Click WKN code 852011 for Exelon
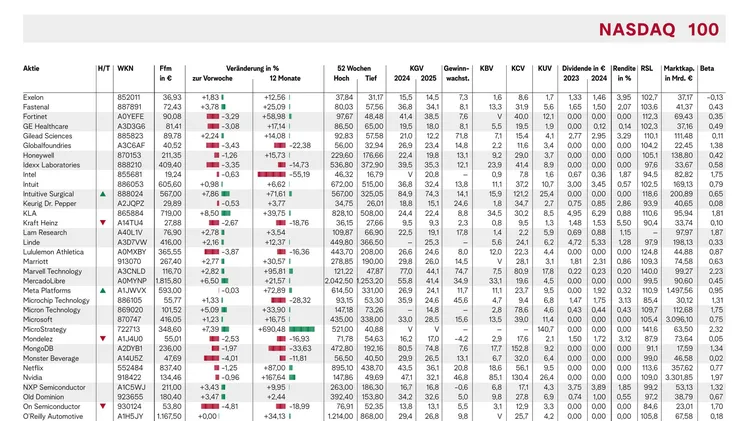This screenshot has height=421, width=750. click(129, 97)
